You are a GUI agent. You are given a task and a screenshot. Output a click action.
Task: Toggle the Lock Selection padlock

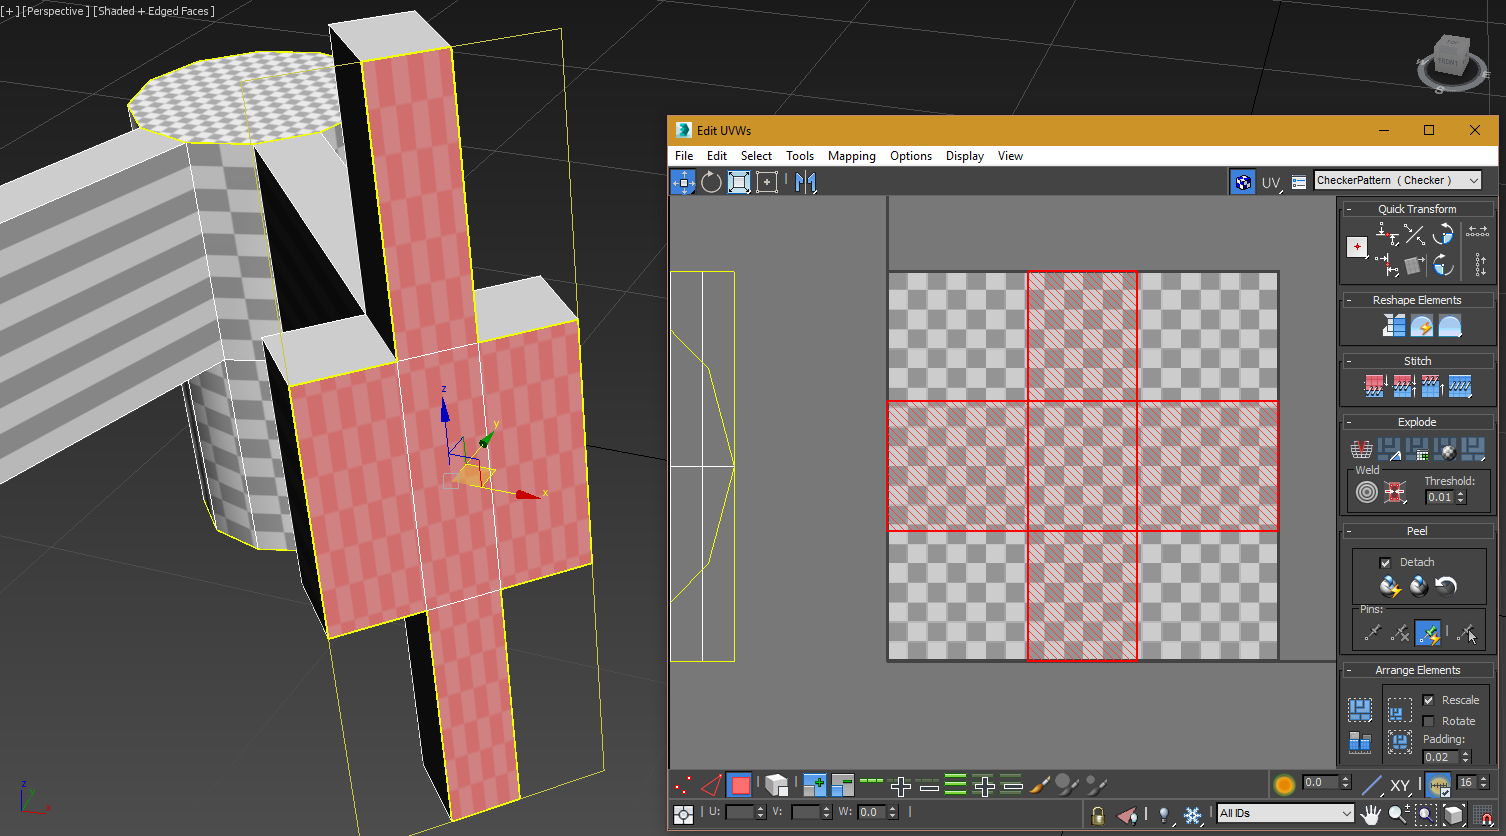click(1097, 815)
